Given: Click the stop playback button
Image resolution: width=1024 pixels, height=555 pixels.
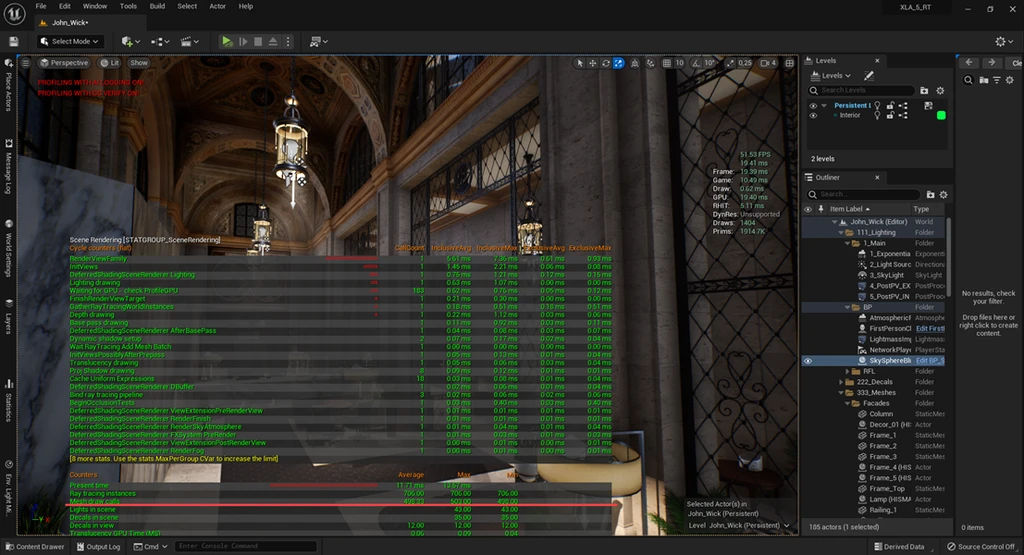Looking at the screenshot, I should 258,41.
